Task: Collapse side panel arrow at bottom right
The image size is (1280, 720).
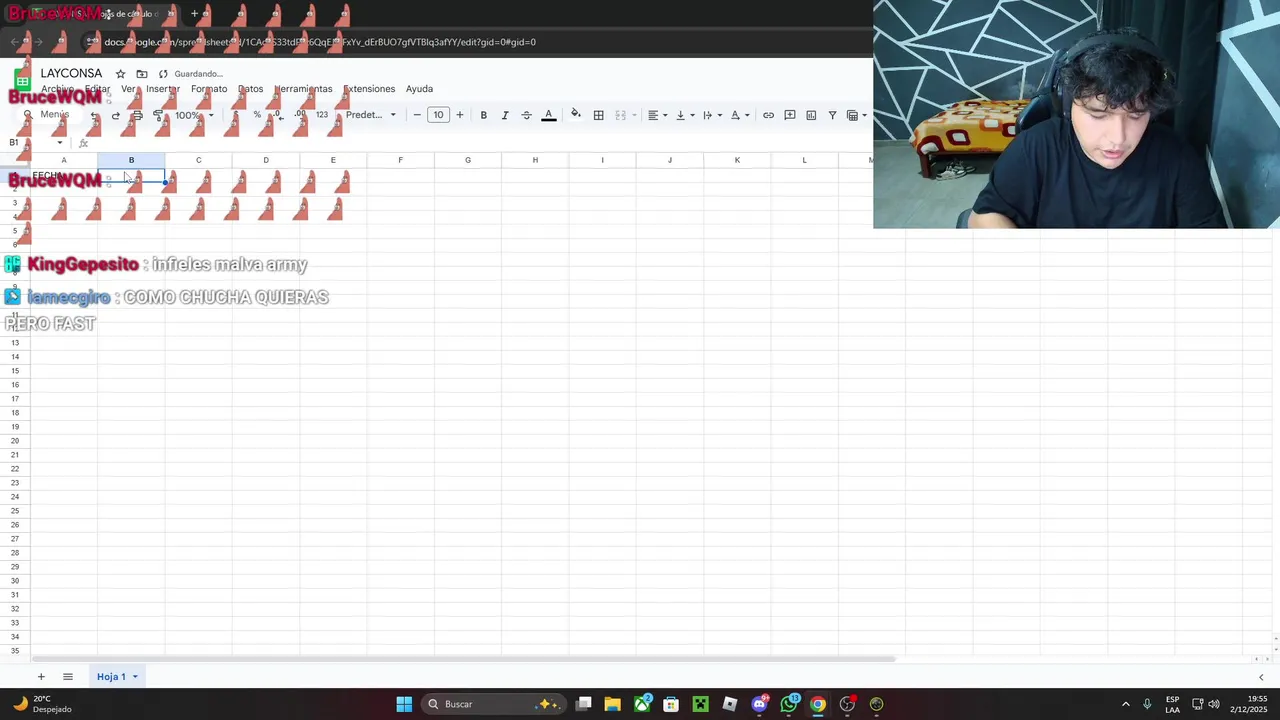Action: [1261, 677]
